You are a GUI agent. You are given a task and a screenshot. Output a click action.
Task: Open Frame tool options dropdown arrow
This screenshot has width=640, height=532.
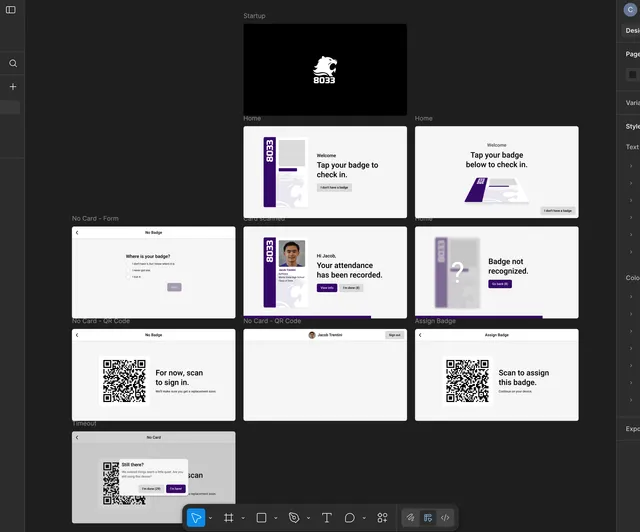pyautogui.click(x=243, y=518)
